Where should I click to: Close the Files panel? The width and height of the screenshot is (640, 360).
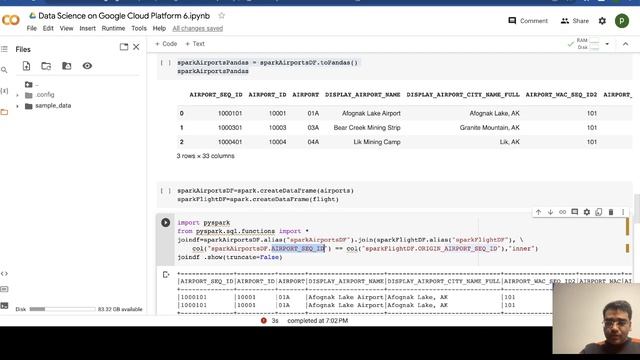pyautogui.click(x=136, y=47)
